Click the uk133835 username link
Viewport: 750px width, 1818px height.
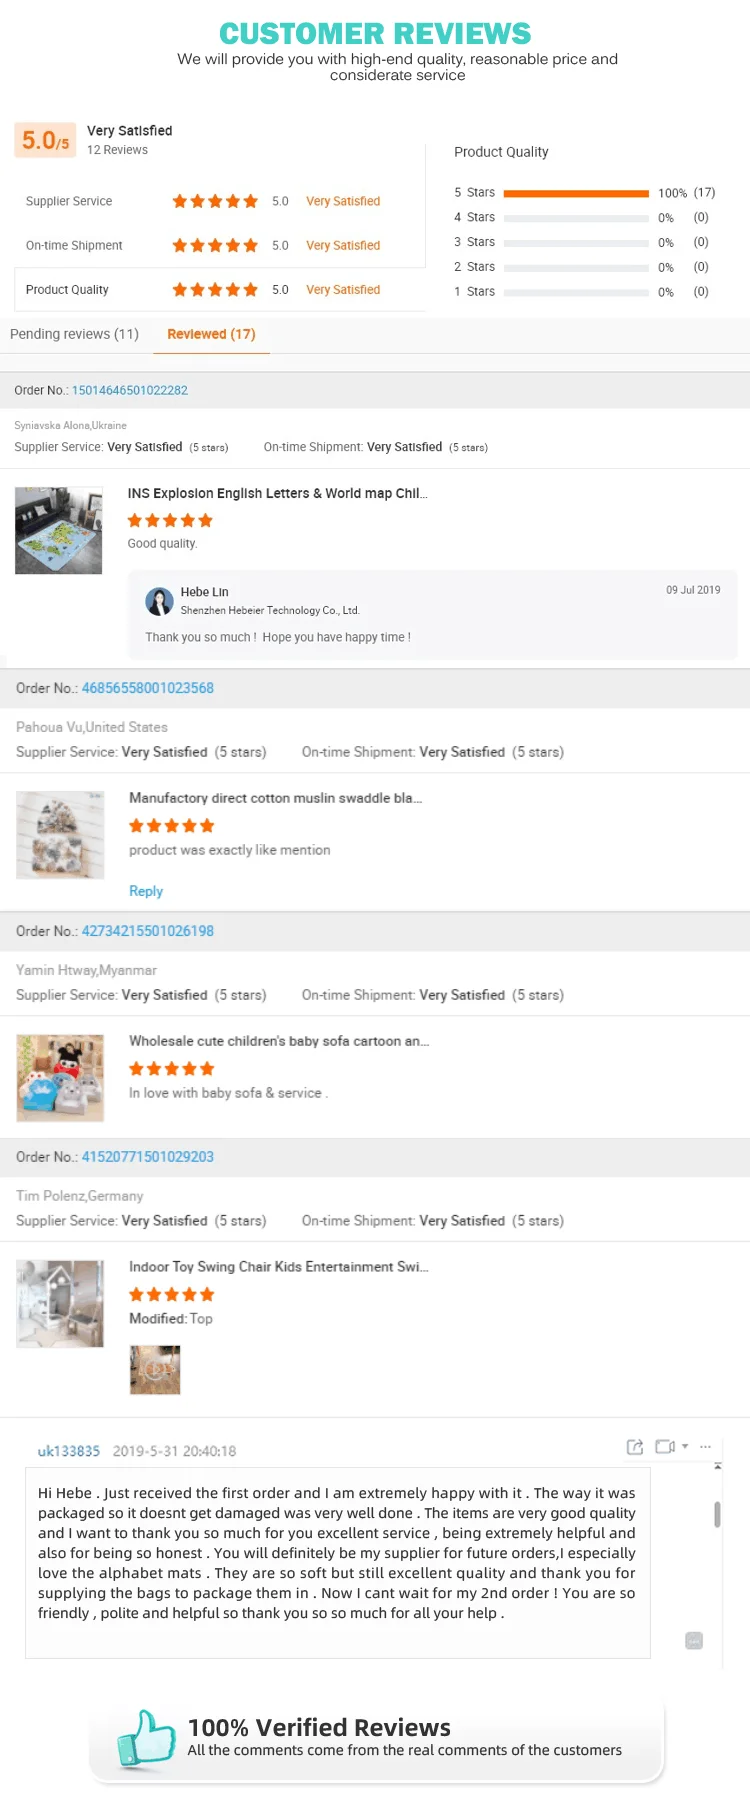pos(69,1451)
